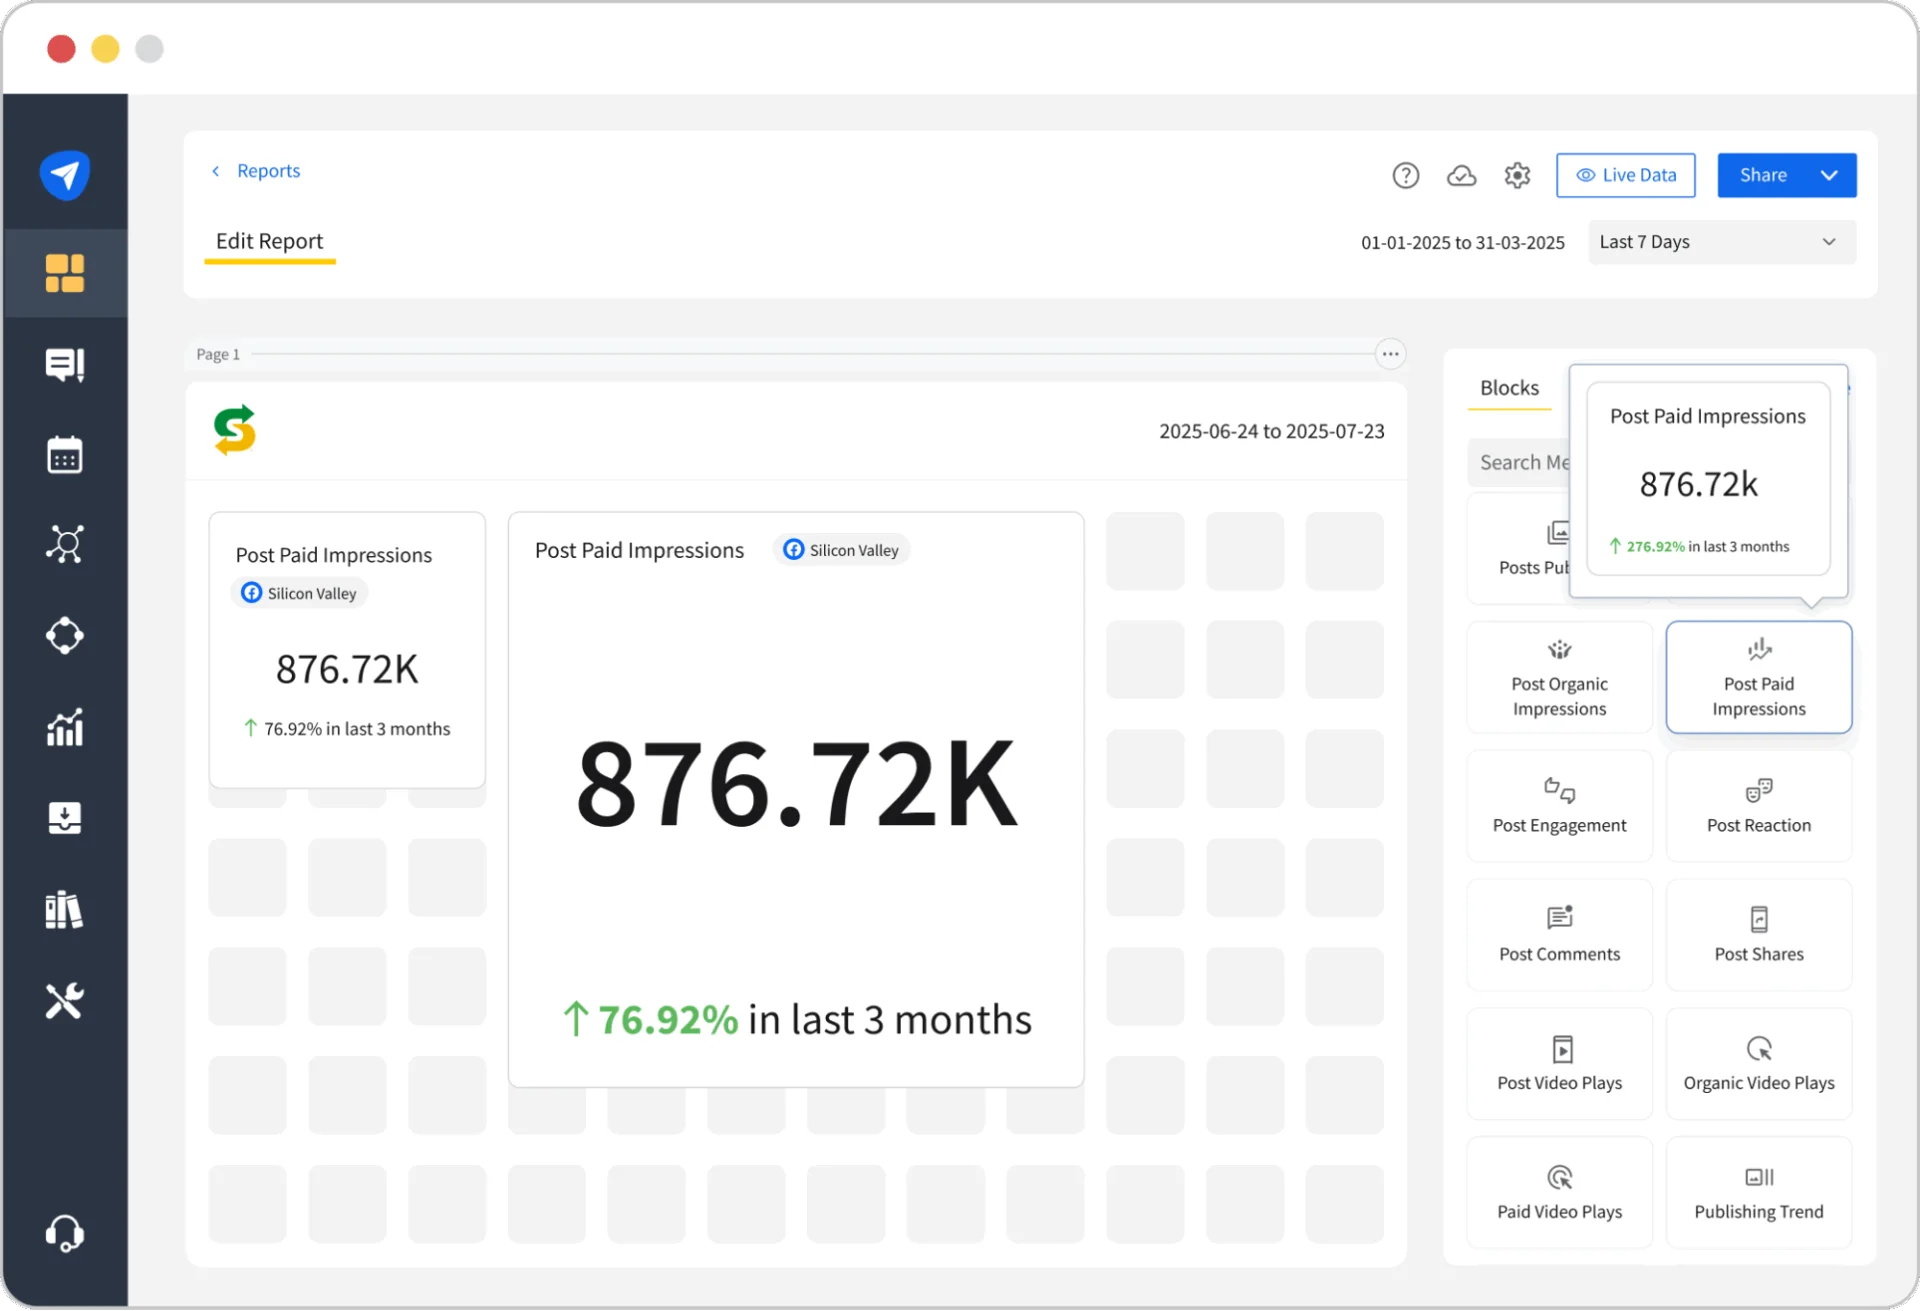Open the help question mark icon
The height and width of the screenshot is (1311, 1920).
tap(1406, 175)
